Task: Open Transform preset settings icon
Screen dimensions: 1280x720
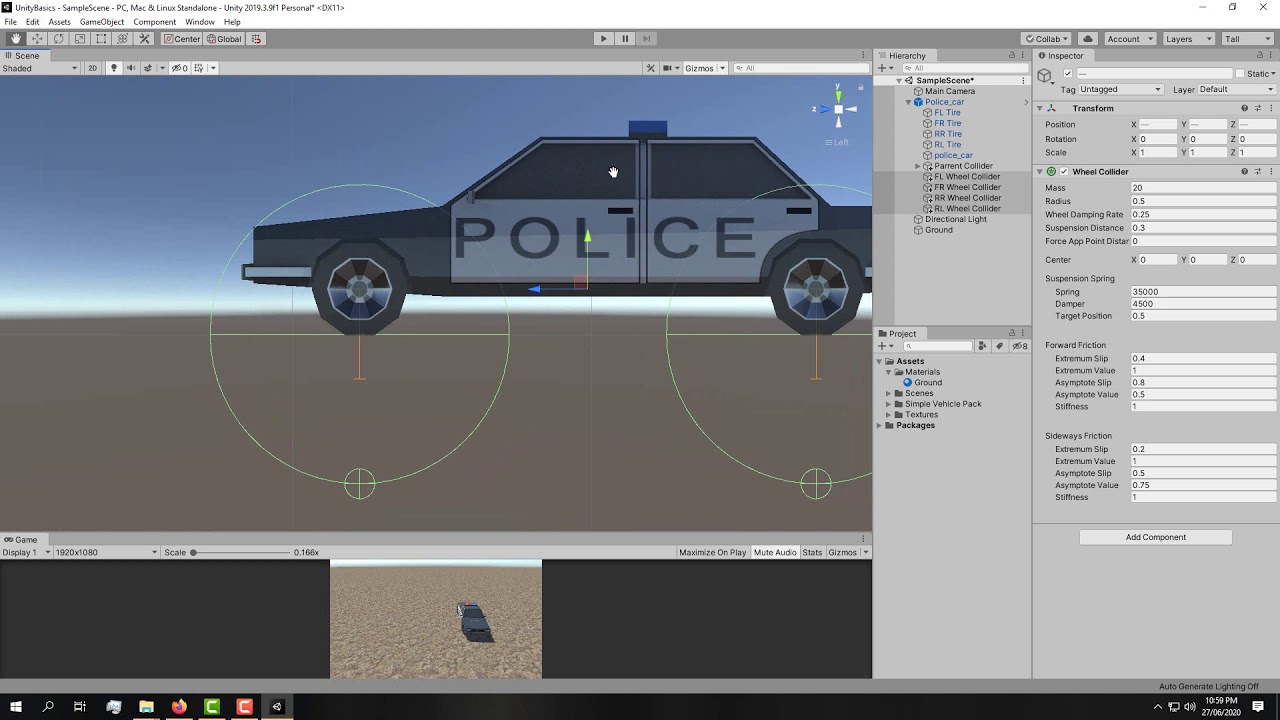Action: (x=1257, y=108)
